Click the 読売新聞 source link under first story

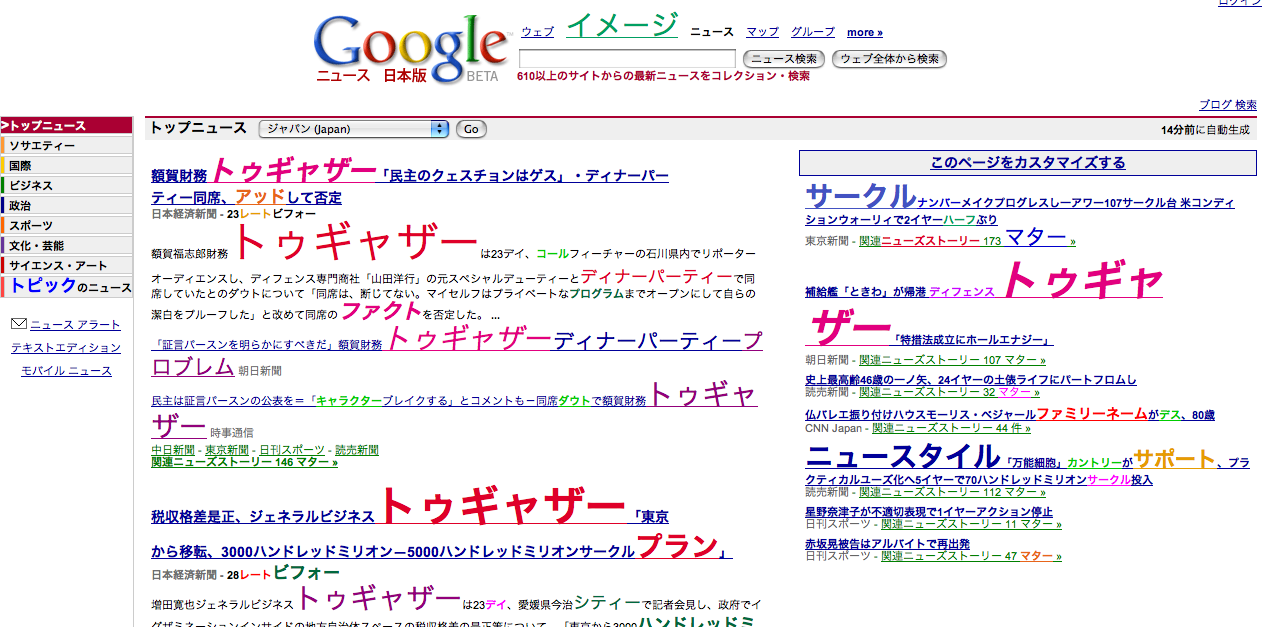[x=357, y=450]
